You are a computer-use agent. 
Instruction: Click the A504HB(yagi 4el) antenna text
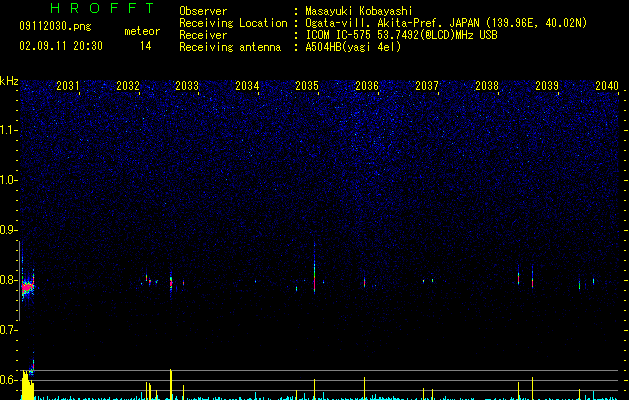(353, 47)
